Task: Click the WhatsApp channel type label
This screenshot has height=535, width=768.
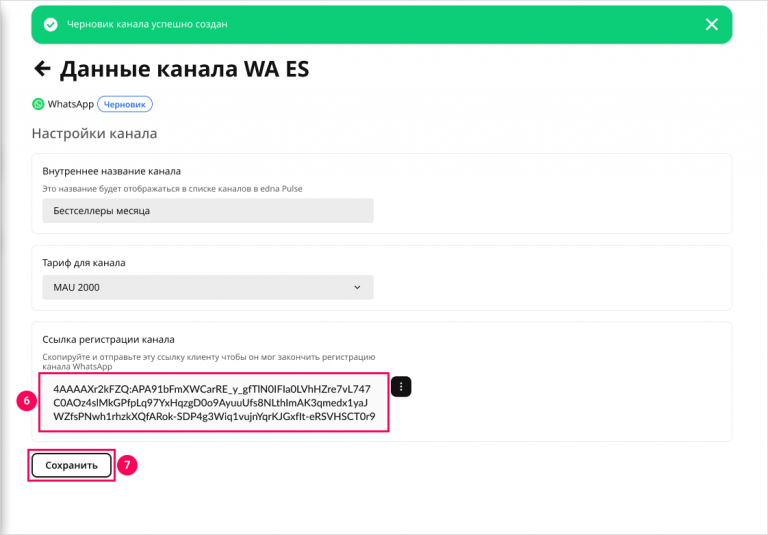Action: (71, 104)
